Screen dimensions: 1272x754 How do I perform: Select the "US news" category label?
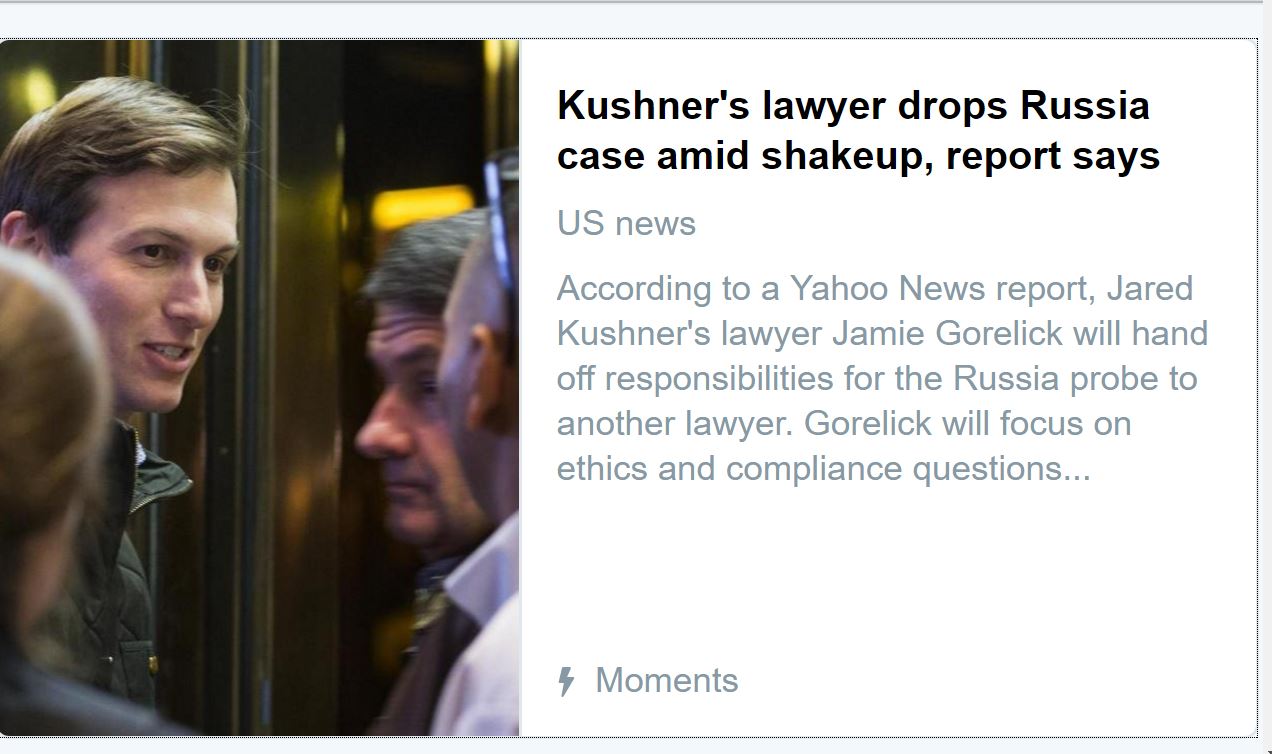[626, 224]
